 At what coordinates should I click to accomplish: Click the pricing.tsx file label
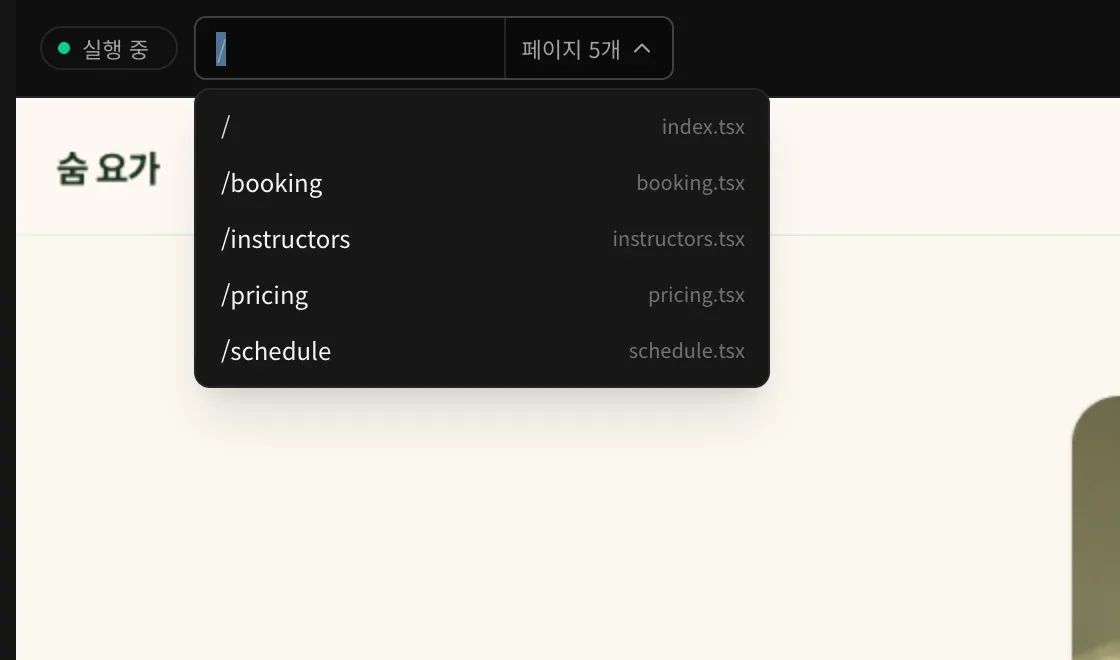(x=696, y=295)
